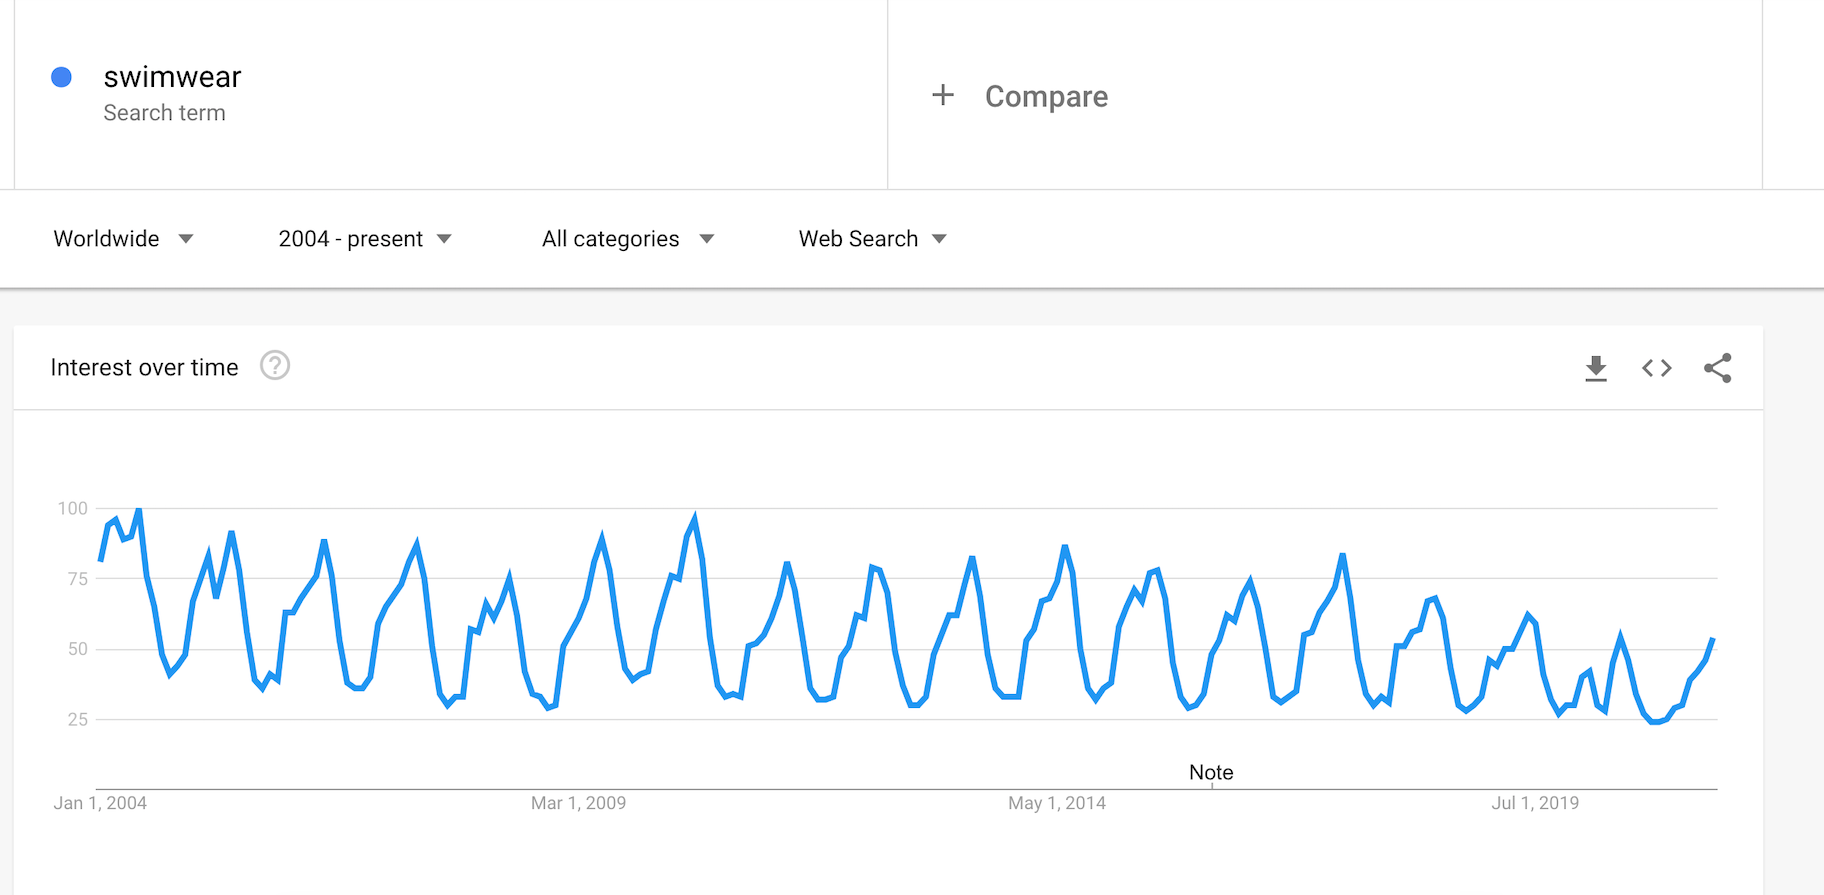
Task: Download the Interest over time data
Action: (1596, 368)
